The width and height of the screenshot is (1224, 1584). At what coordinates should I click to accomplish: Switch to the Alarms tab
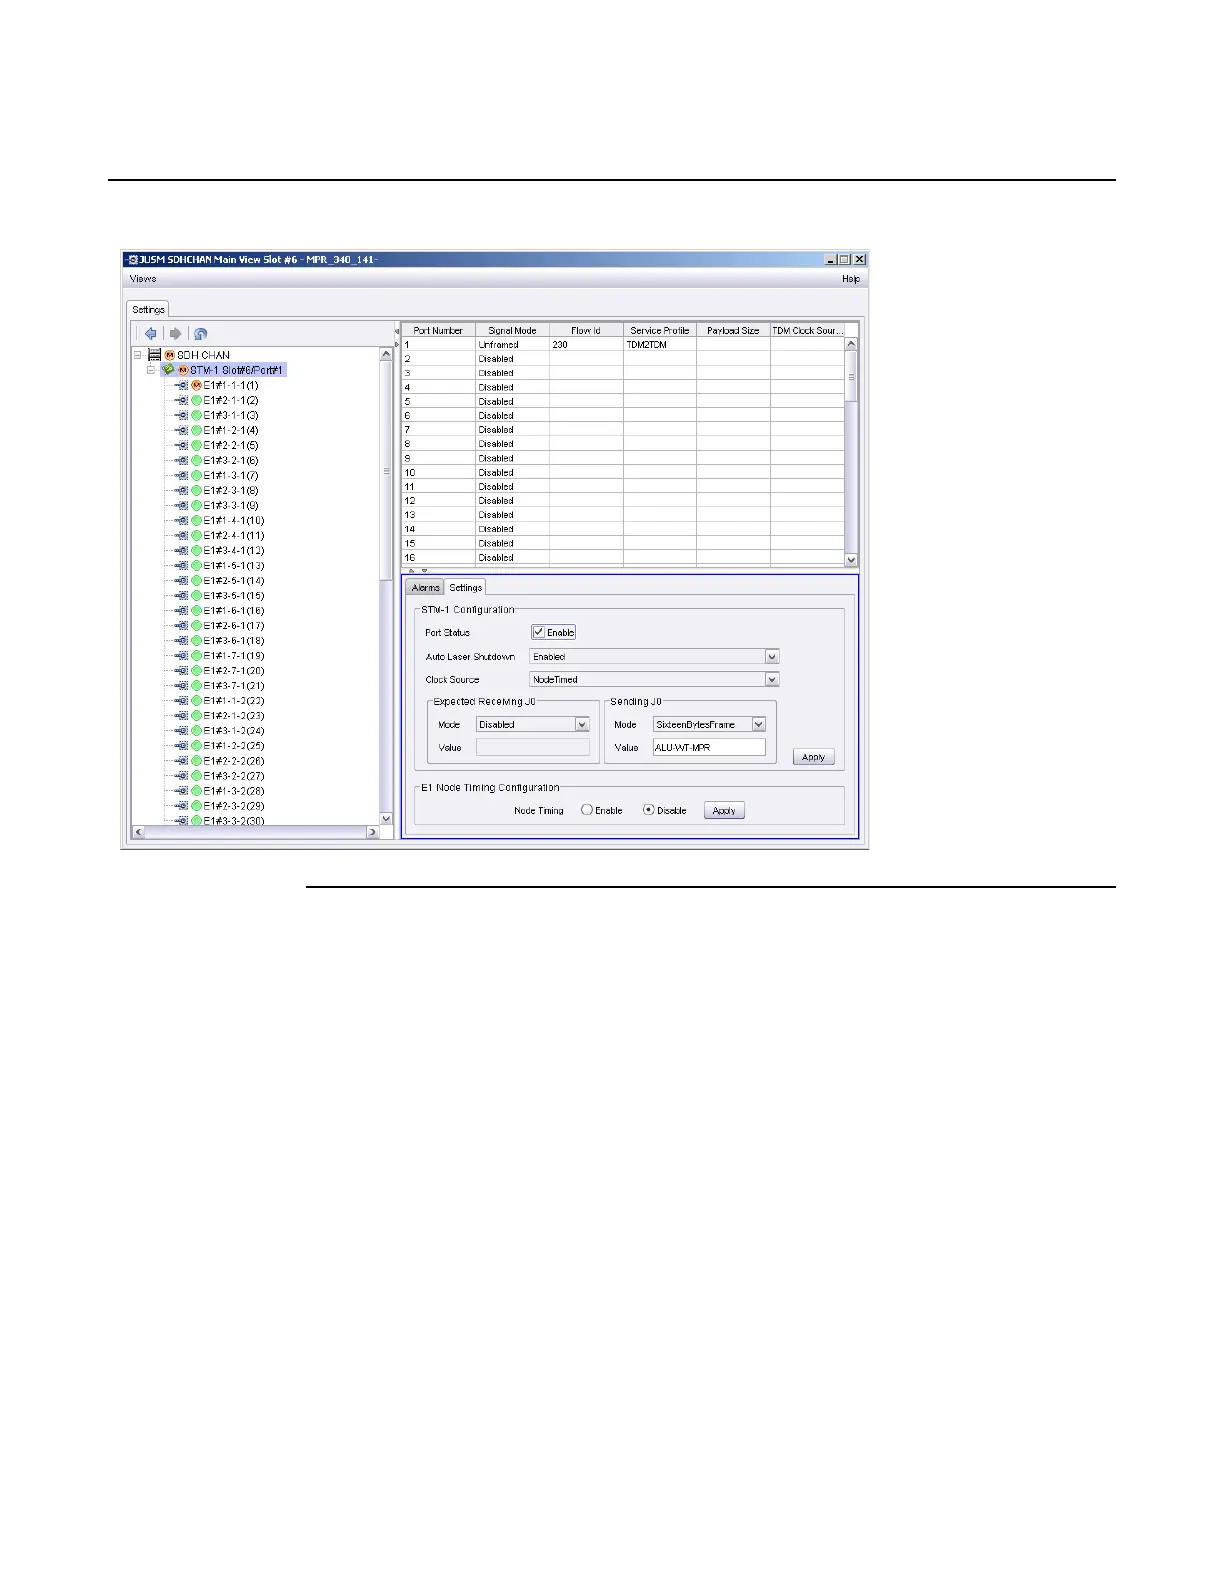point(426,588)
